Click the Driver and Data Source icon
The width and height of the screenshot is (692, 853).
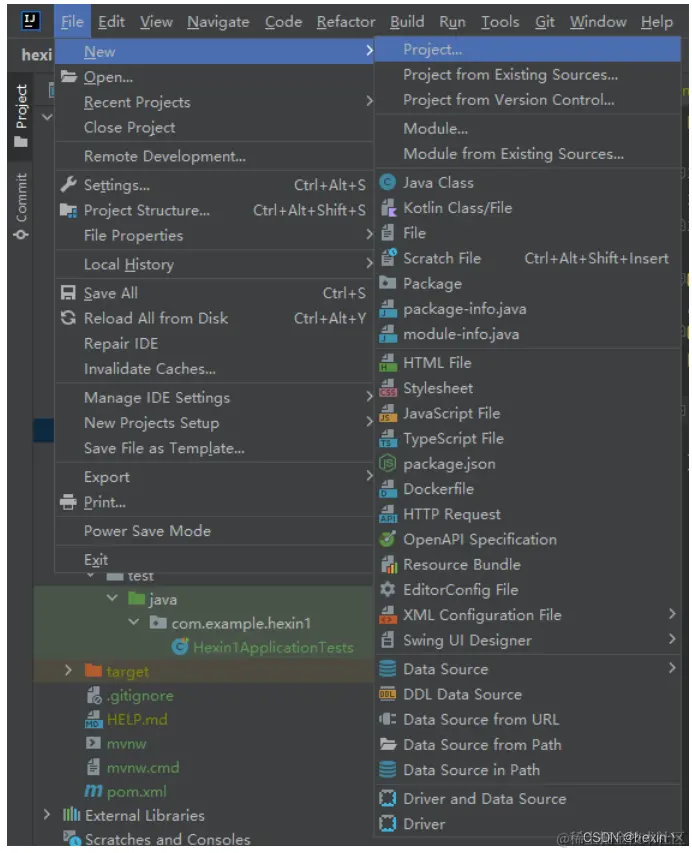click(387, 798)
